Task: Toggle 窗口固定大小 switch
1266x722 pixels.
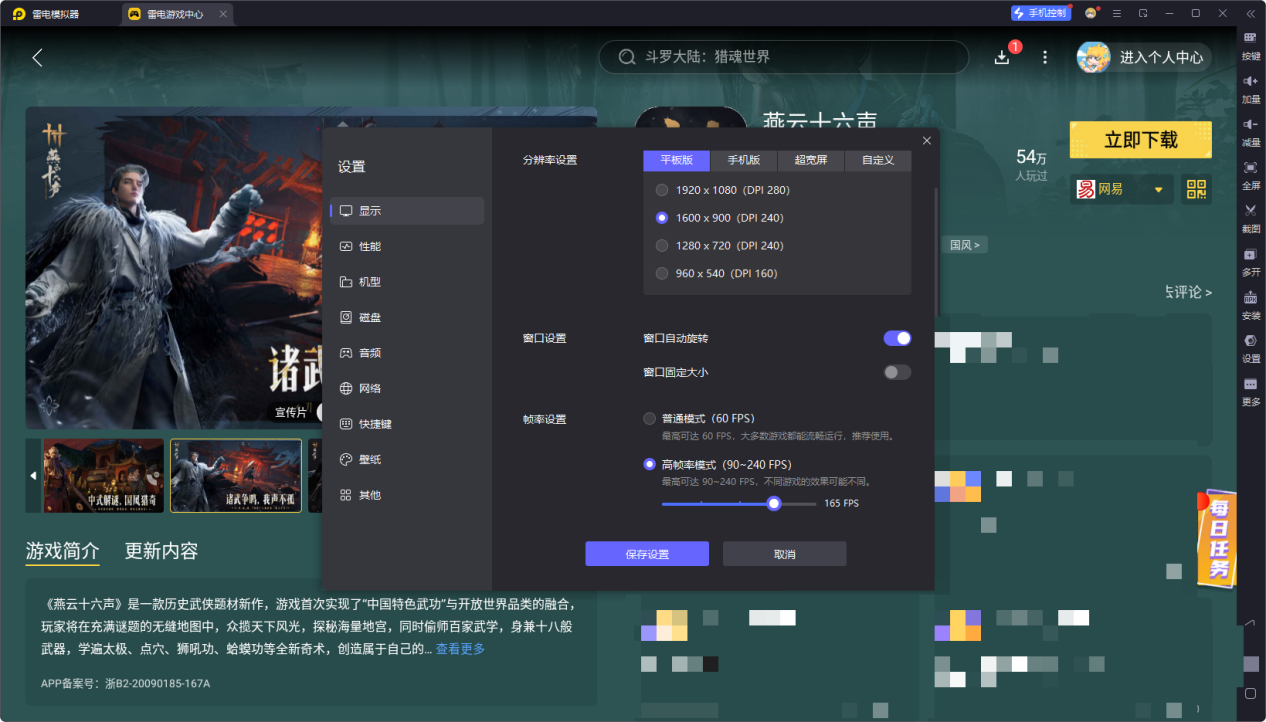Action: [x=897, y=372]
